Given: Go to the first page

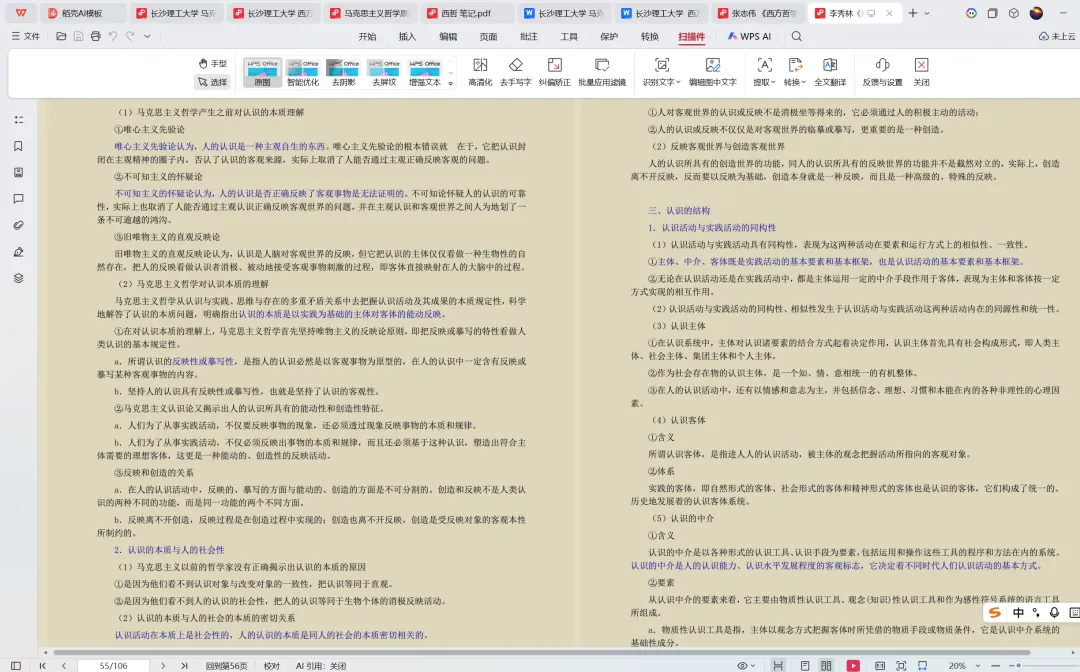Looking at the screenshot, I should 43,666.
